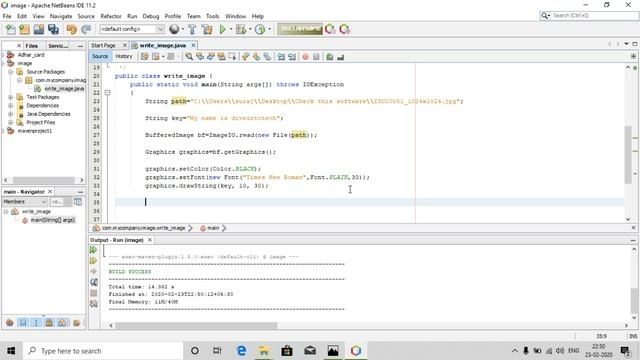This screenshot has width=640, height=360.
Task: Click the Find Selection magnifier in editor toolbar
Action: tap(189, 57)
